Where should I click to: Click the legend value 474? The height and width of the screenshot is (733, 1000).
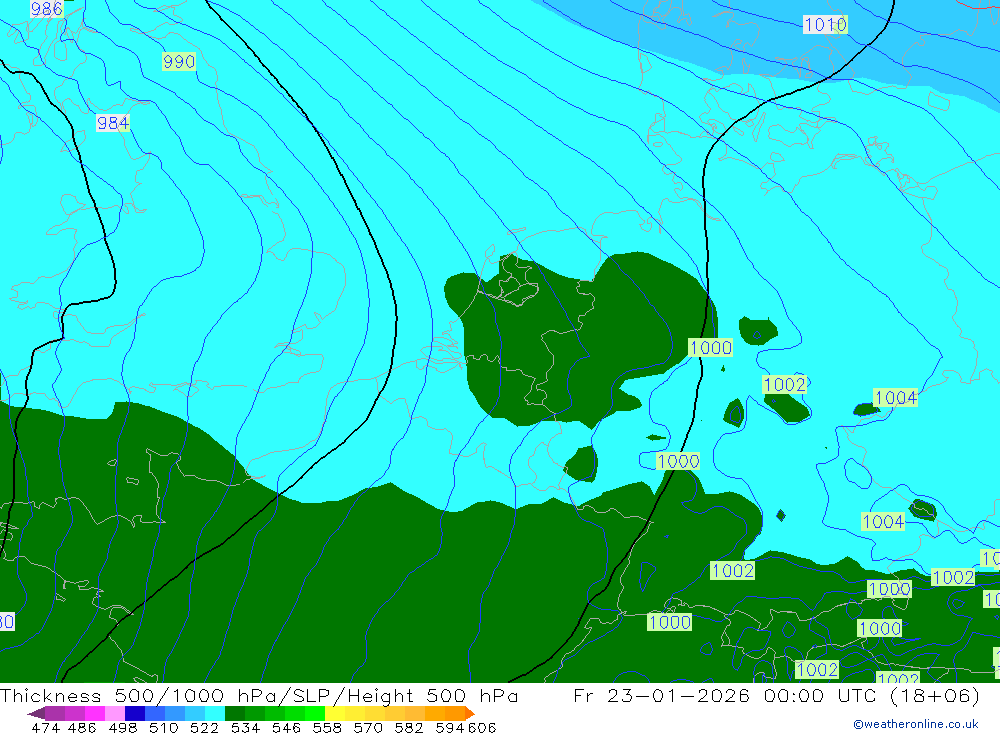[45, 727]
